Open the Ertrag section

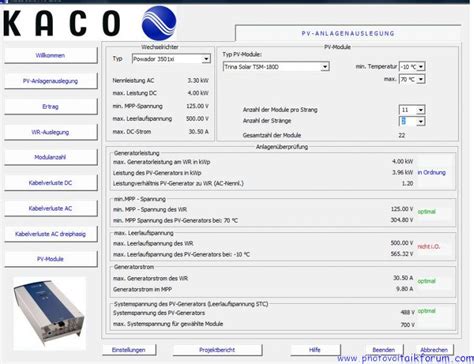point(51,107)
